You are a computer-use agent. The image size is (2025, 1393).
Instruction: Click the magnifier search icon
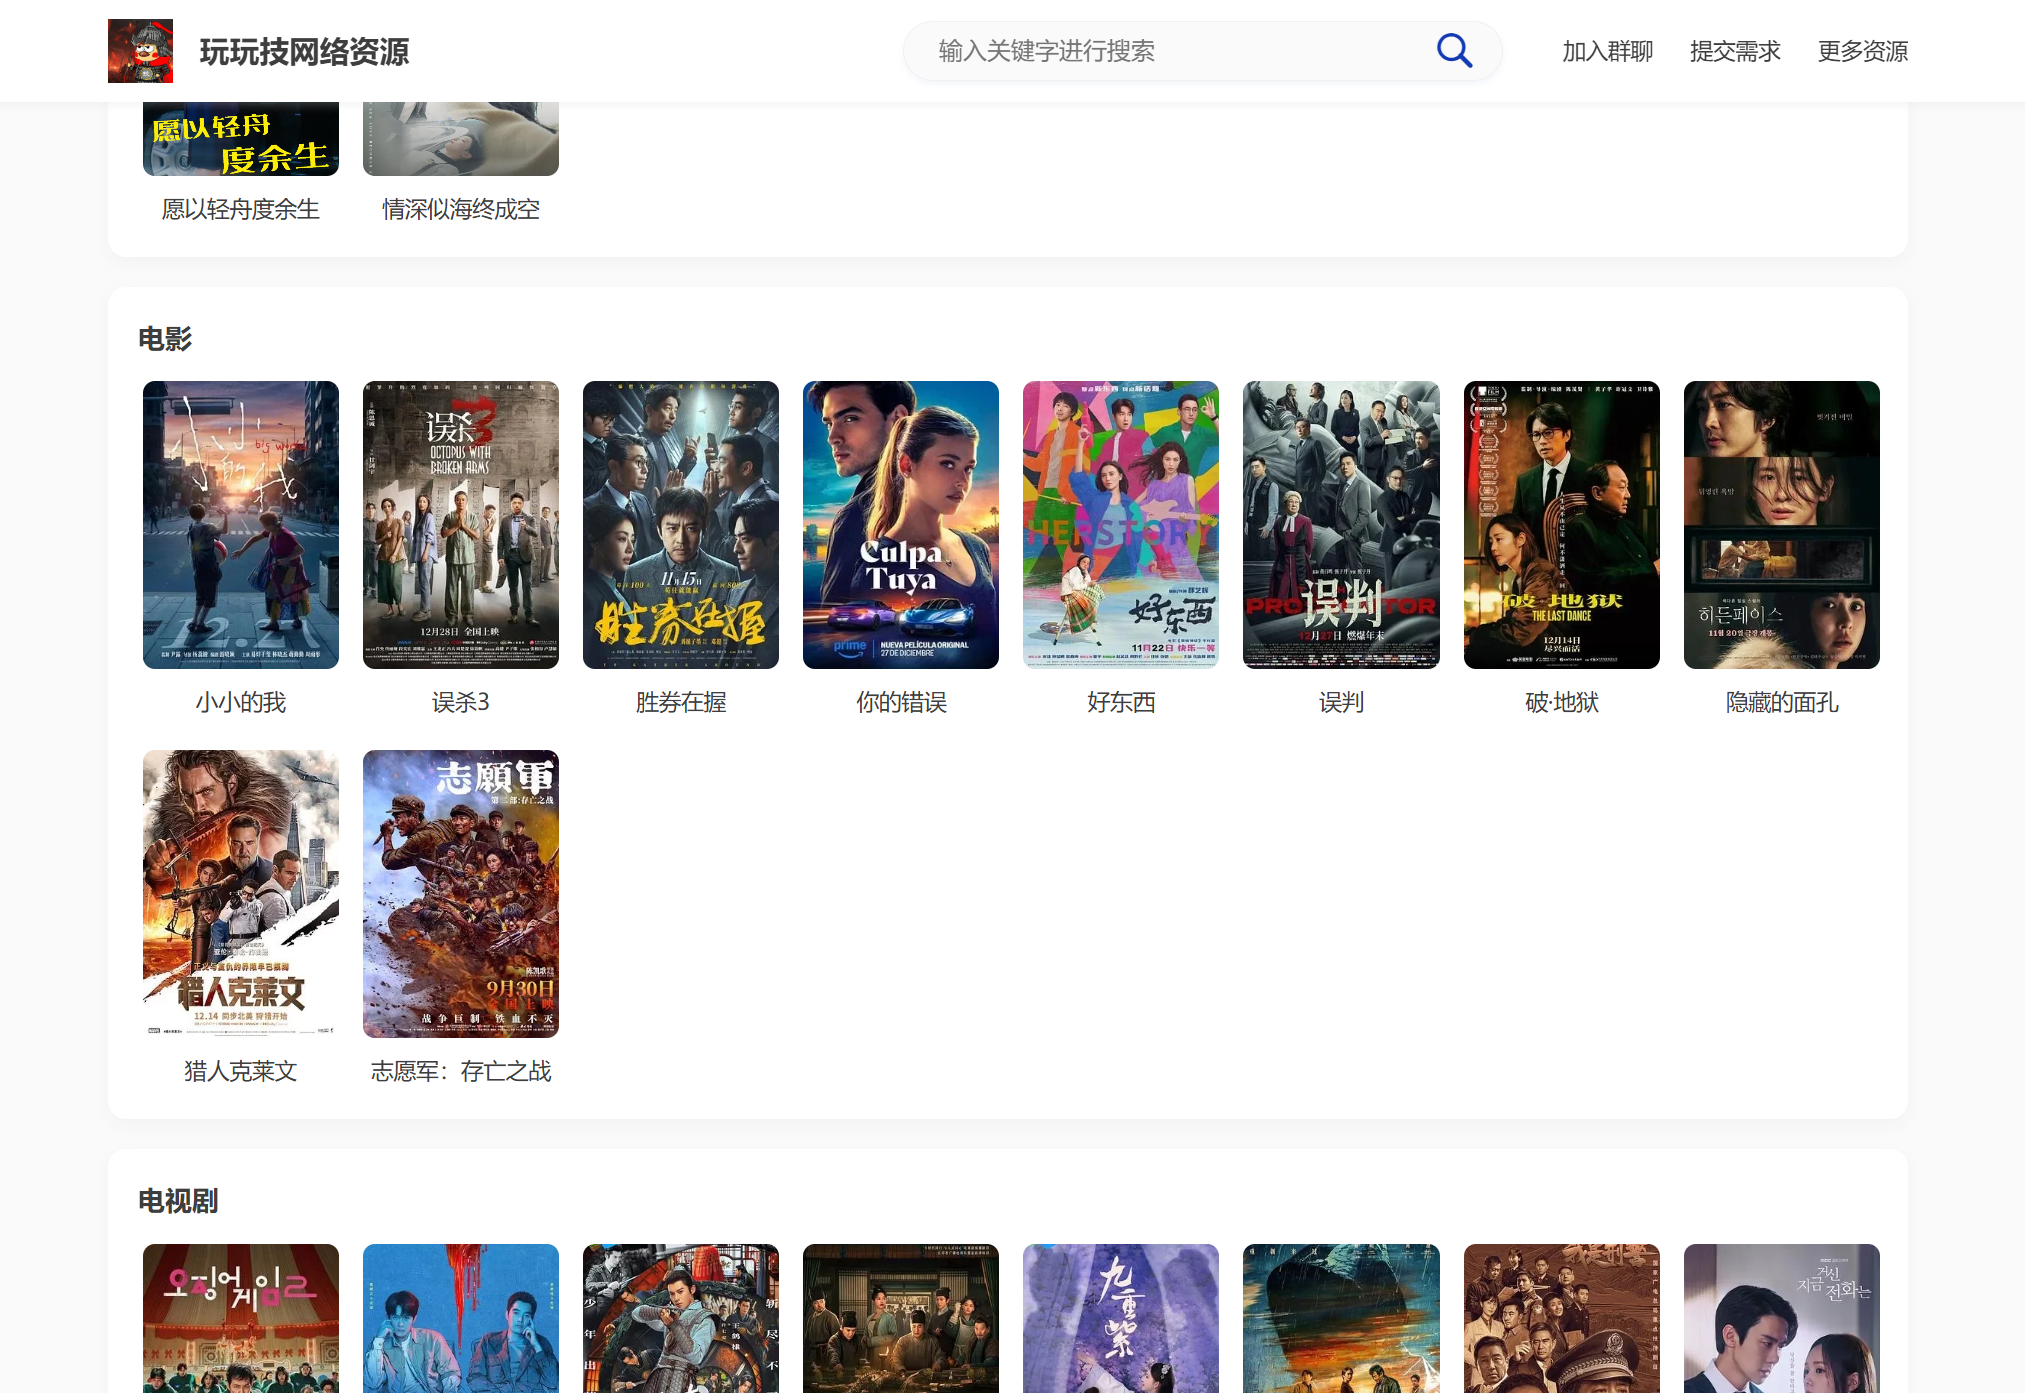click(x=1454, y=50)
